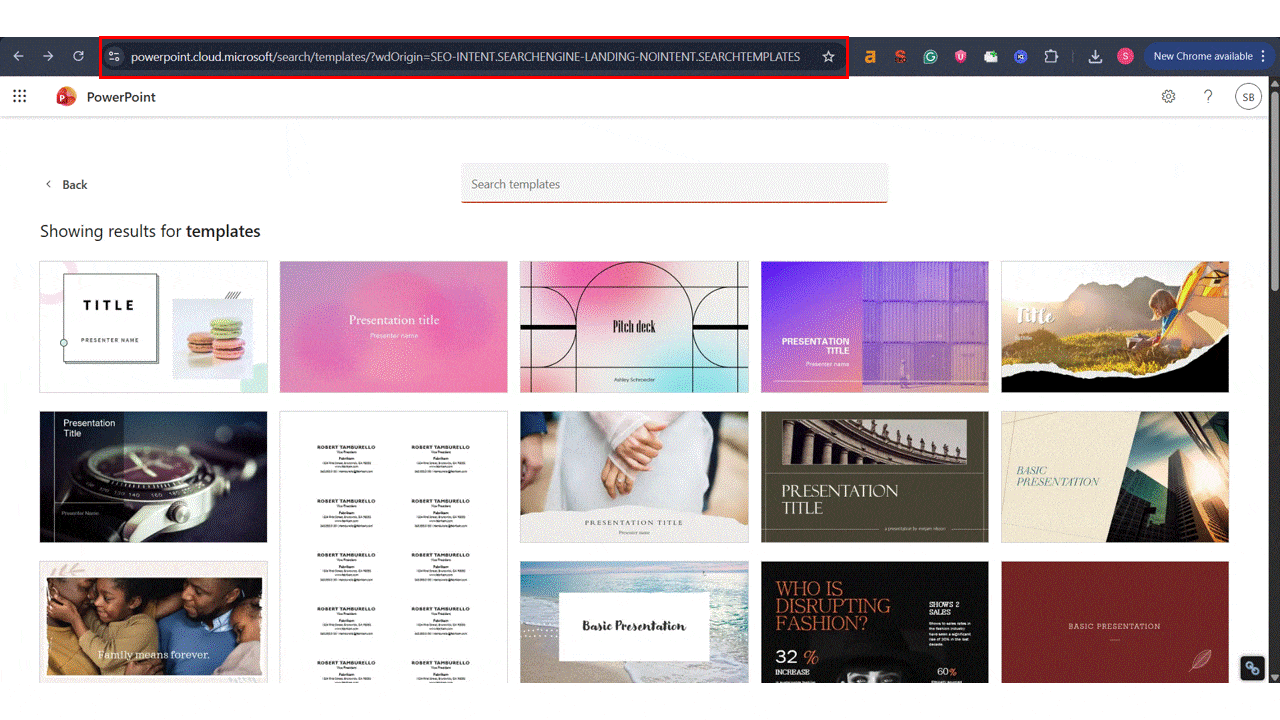Select the 'Pitch deck' template thumbnail
The image size is (1280, 720).
pos(634,327)
